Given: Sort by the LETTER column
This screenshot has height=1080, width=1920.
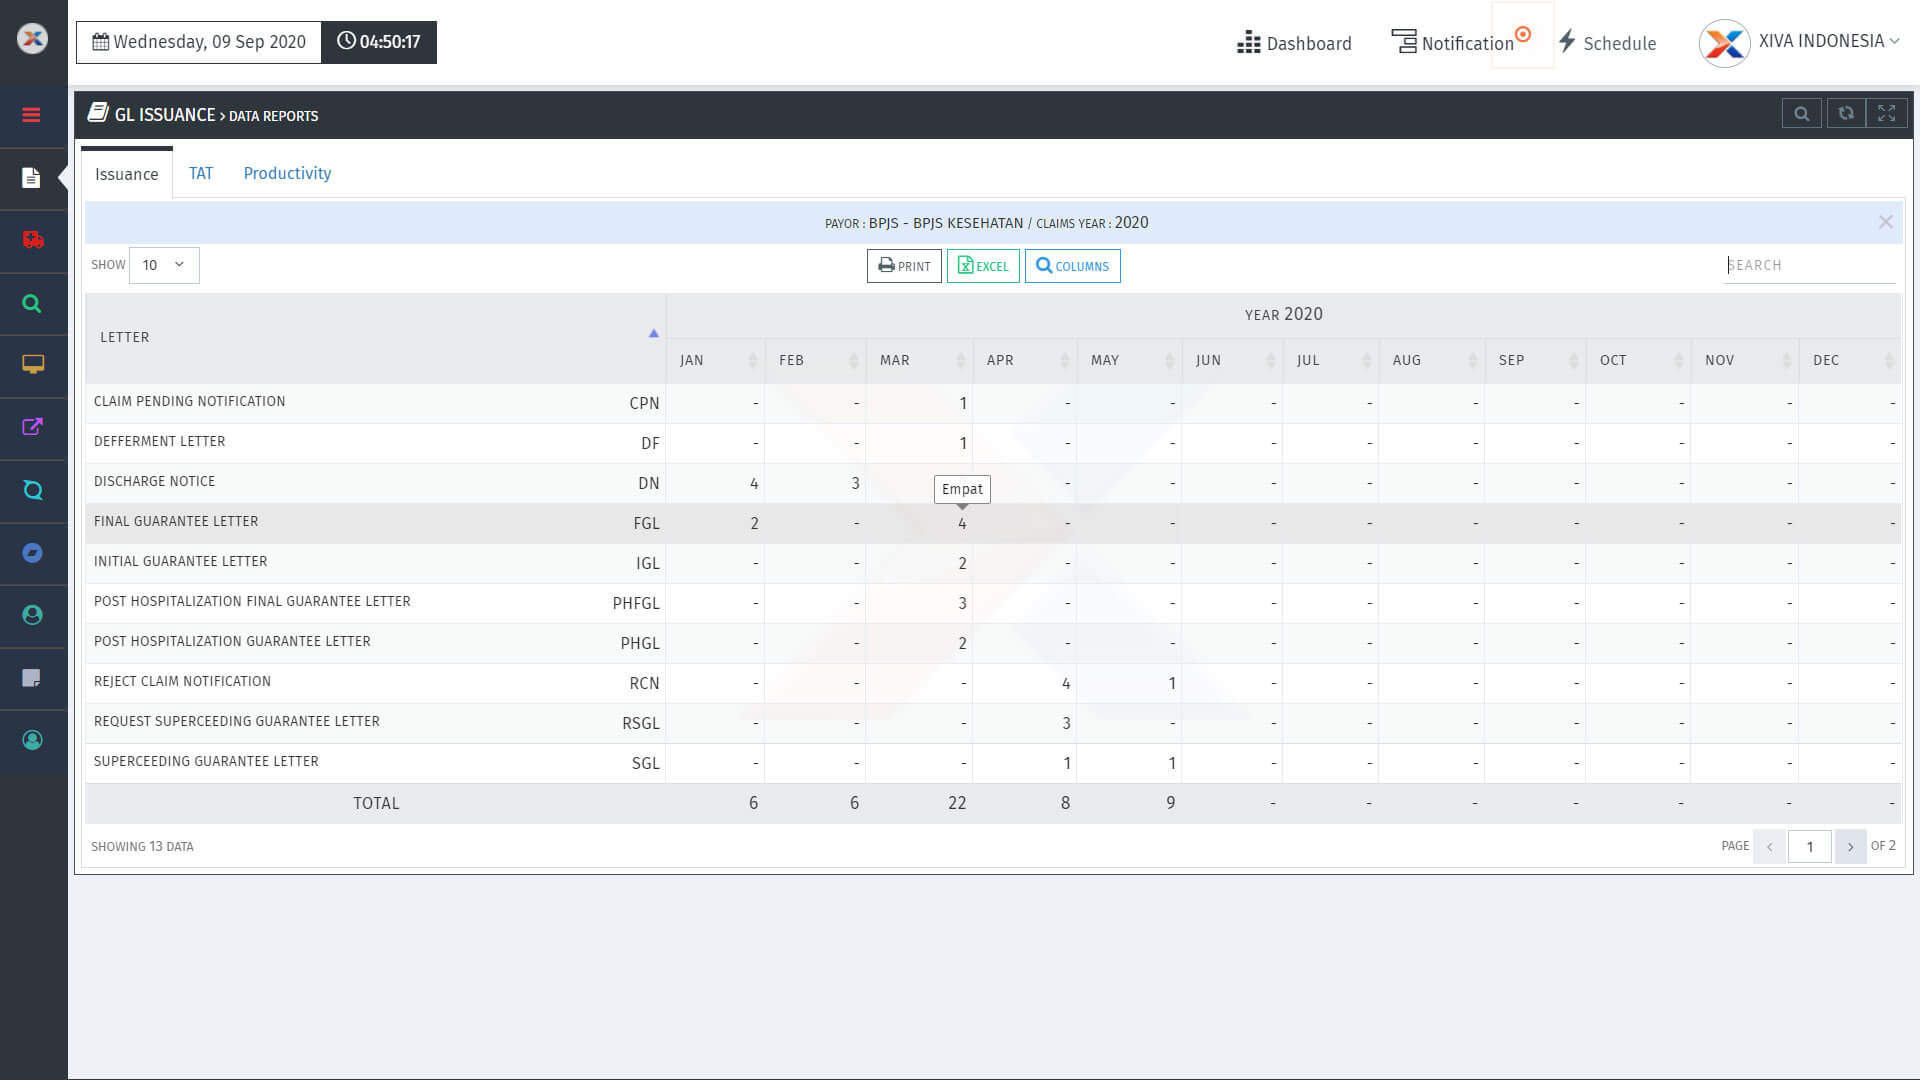Looking at the screenshot, I should [375, 337].
